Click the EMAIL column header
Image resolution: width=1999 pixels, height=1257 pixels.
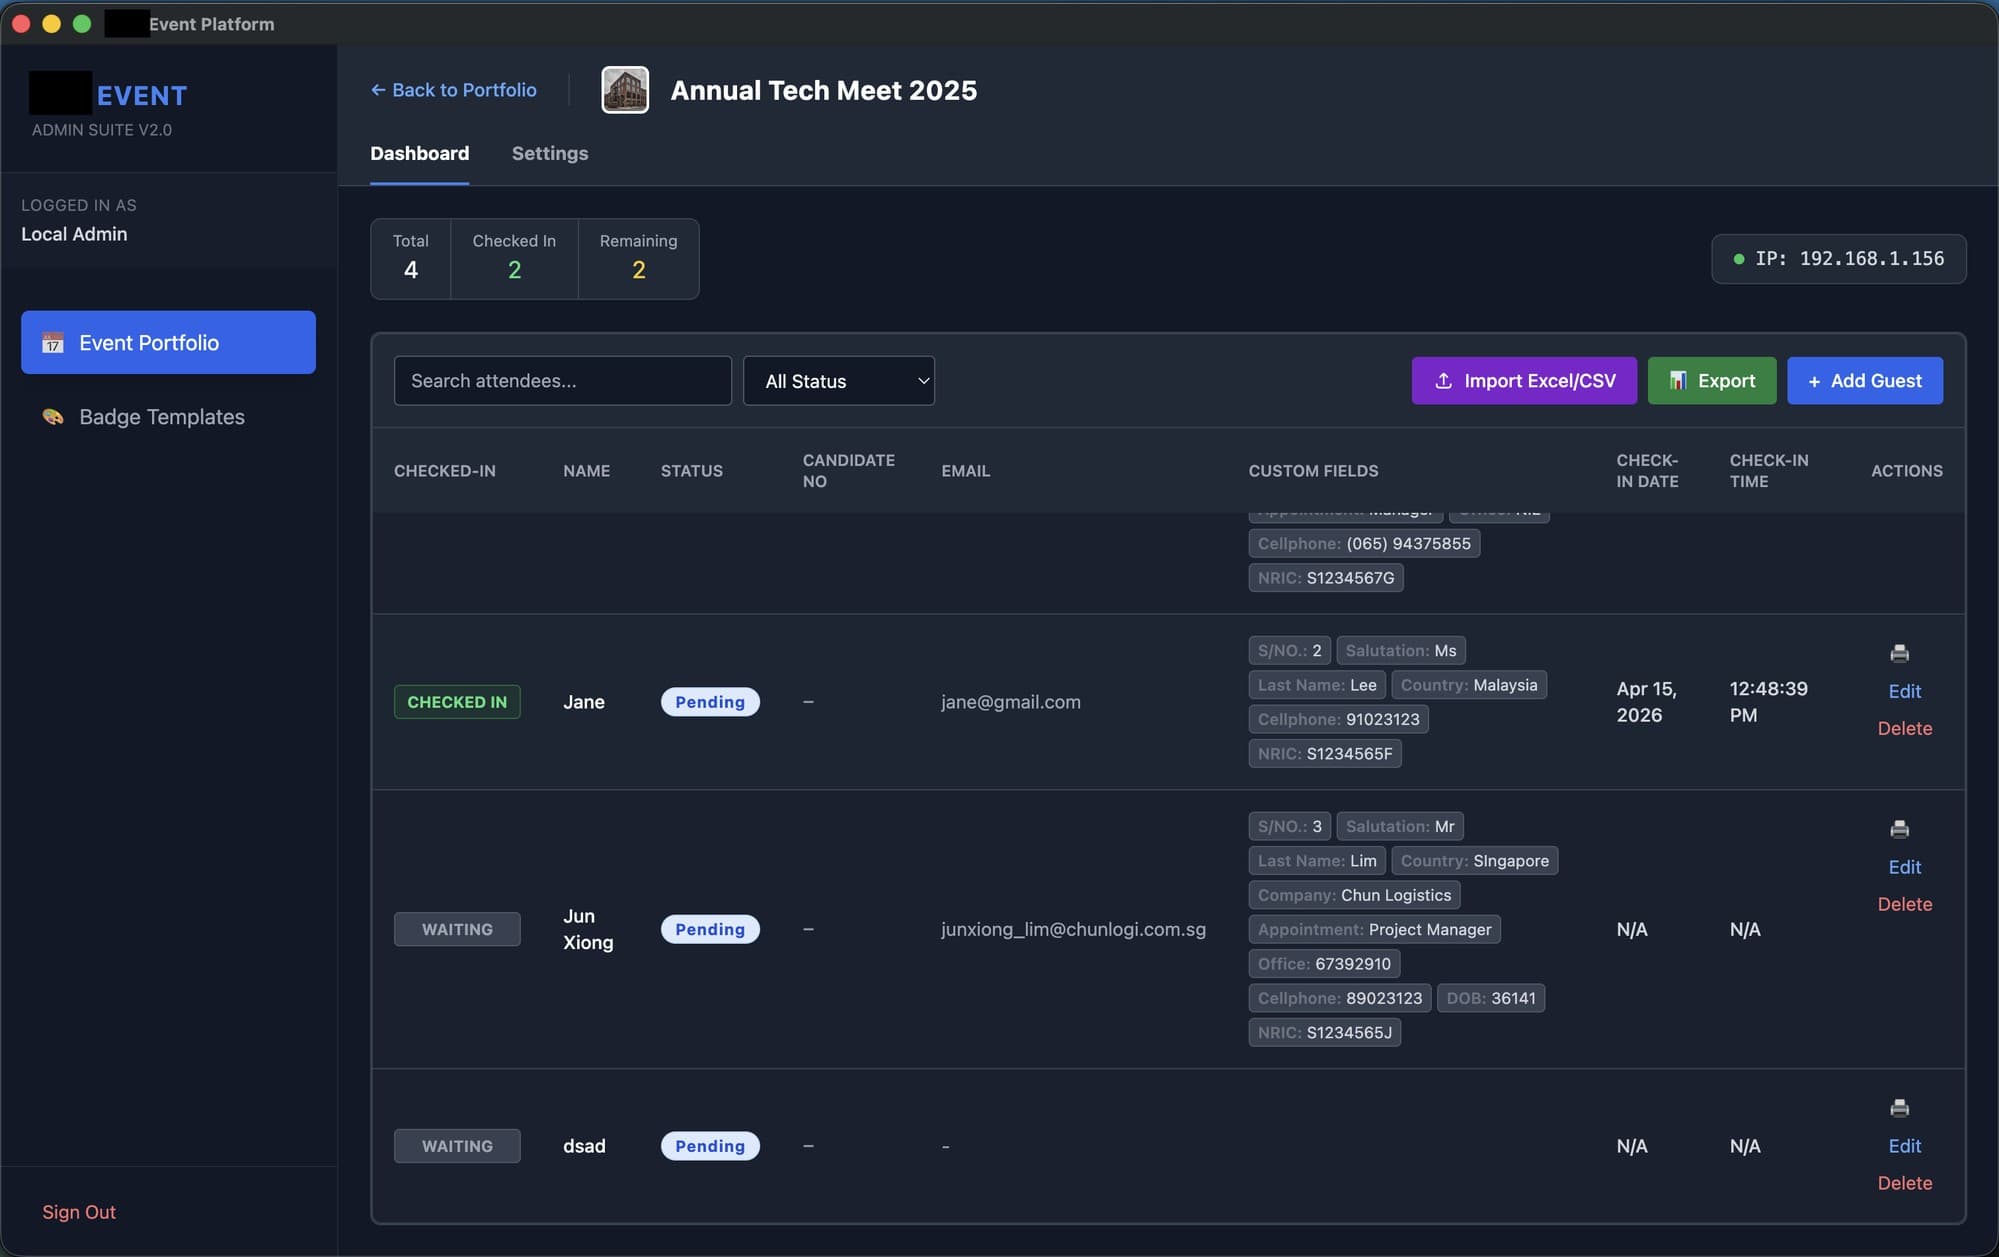tap(965, 471)
